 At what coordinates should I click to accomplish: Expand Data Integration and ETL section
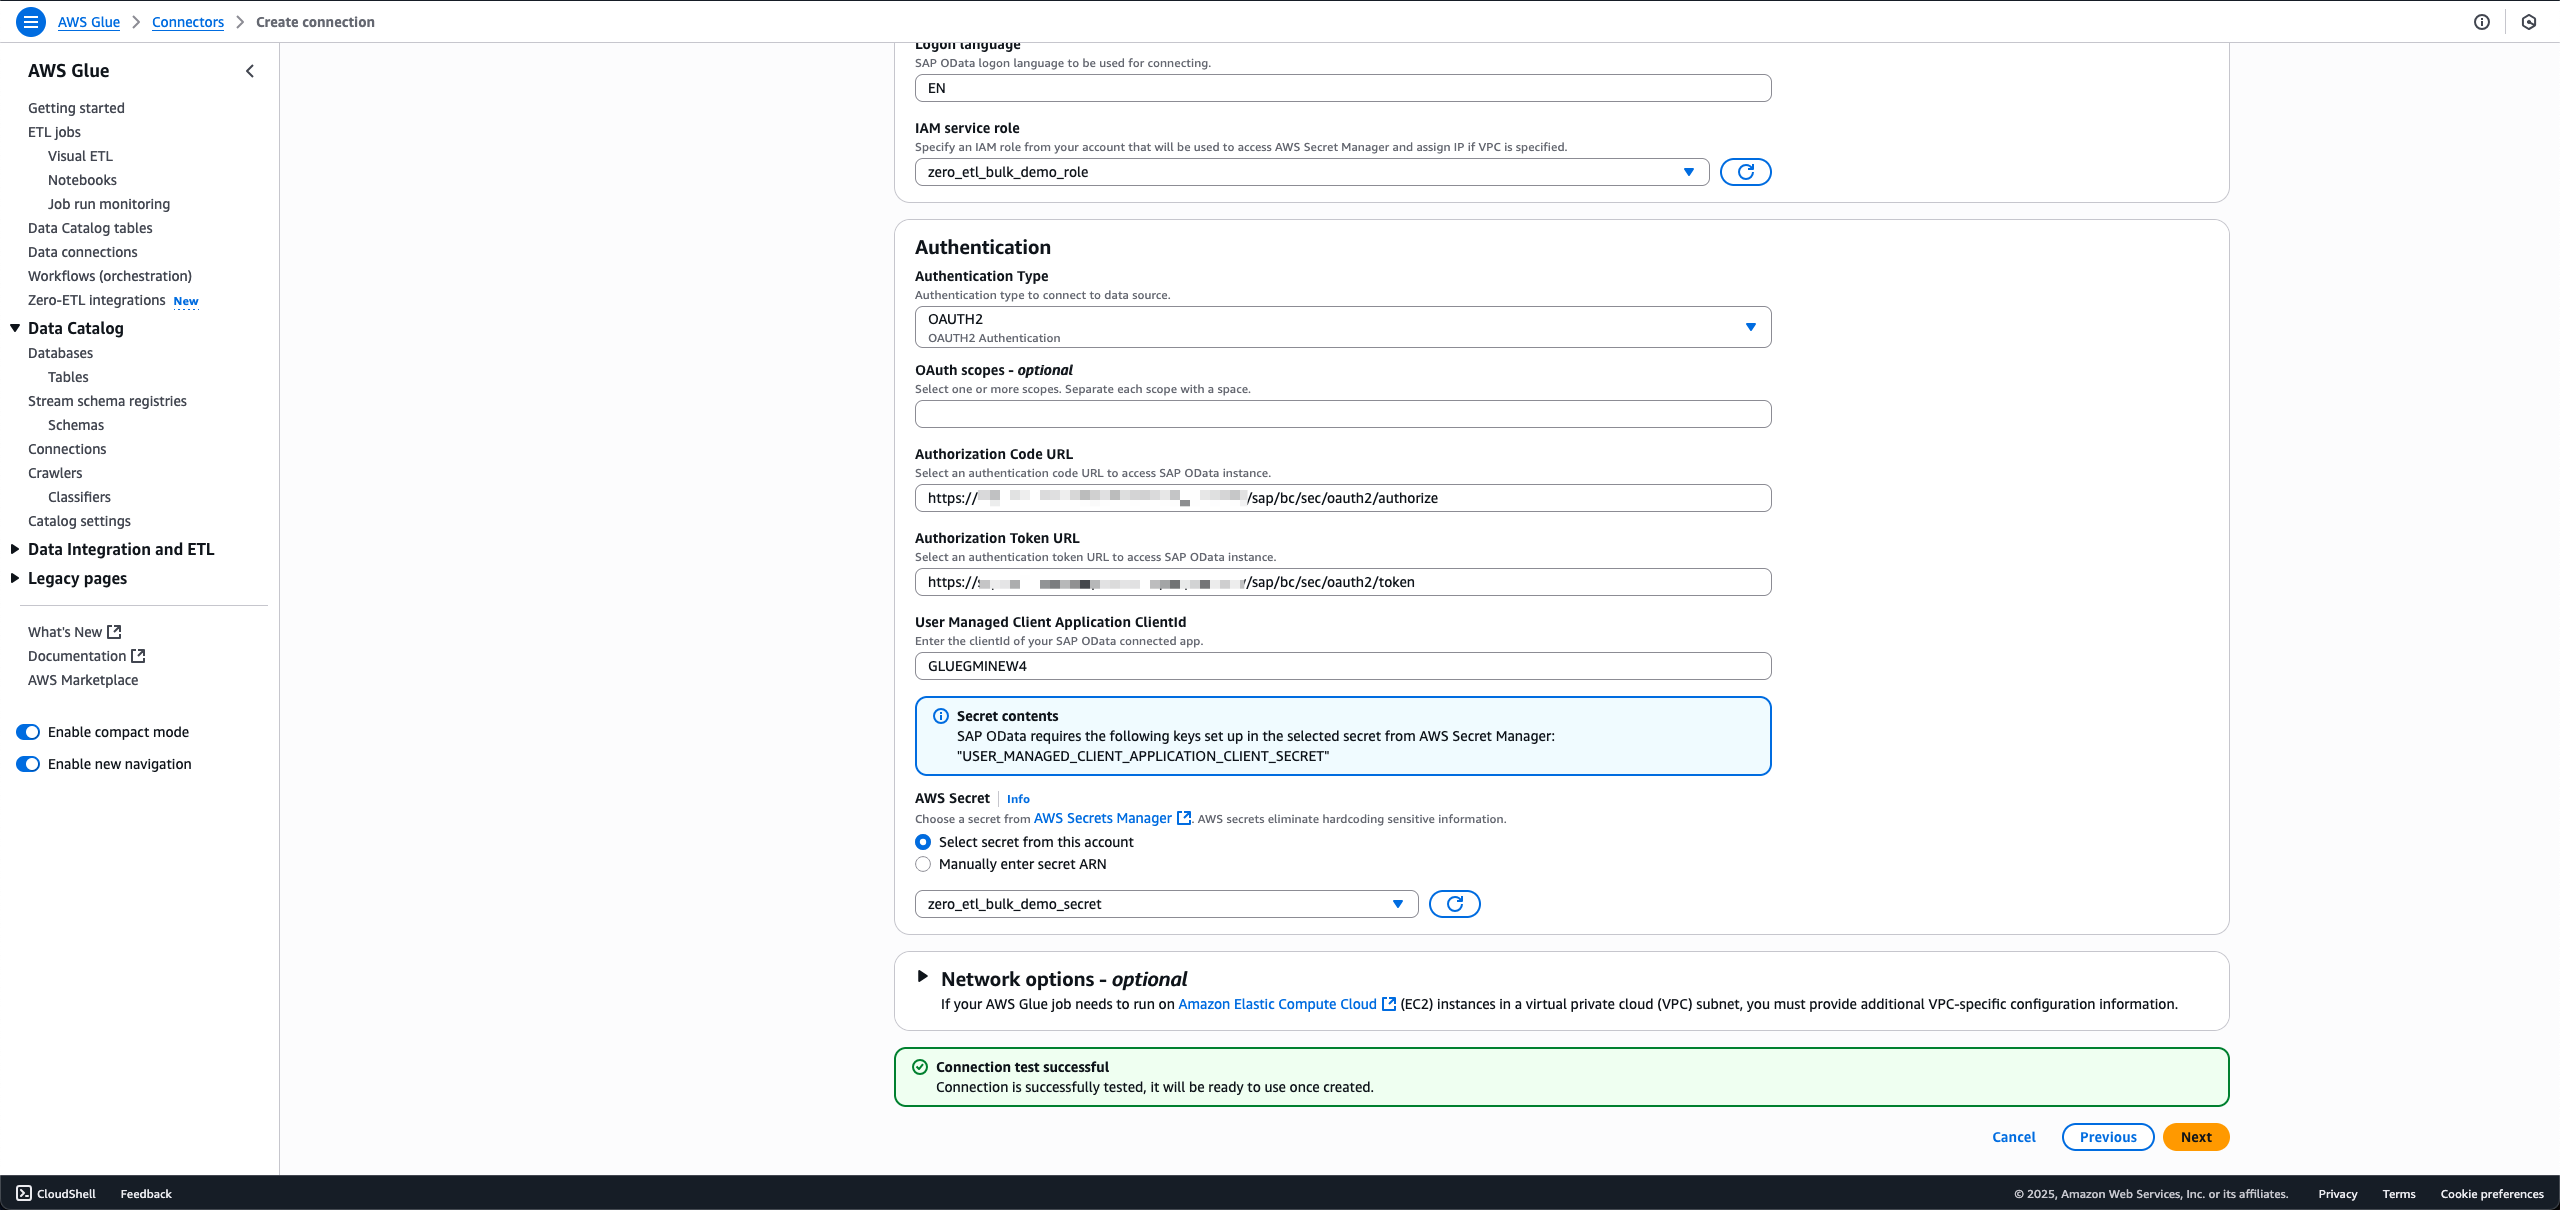coord(121,549)
